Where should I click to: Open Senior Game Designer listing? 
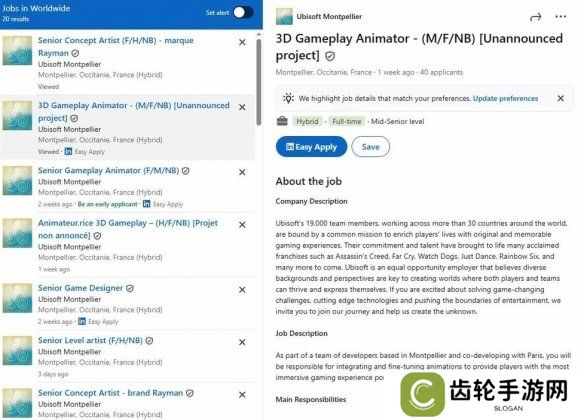click(80, 288)
